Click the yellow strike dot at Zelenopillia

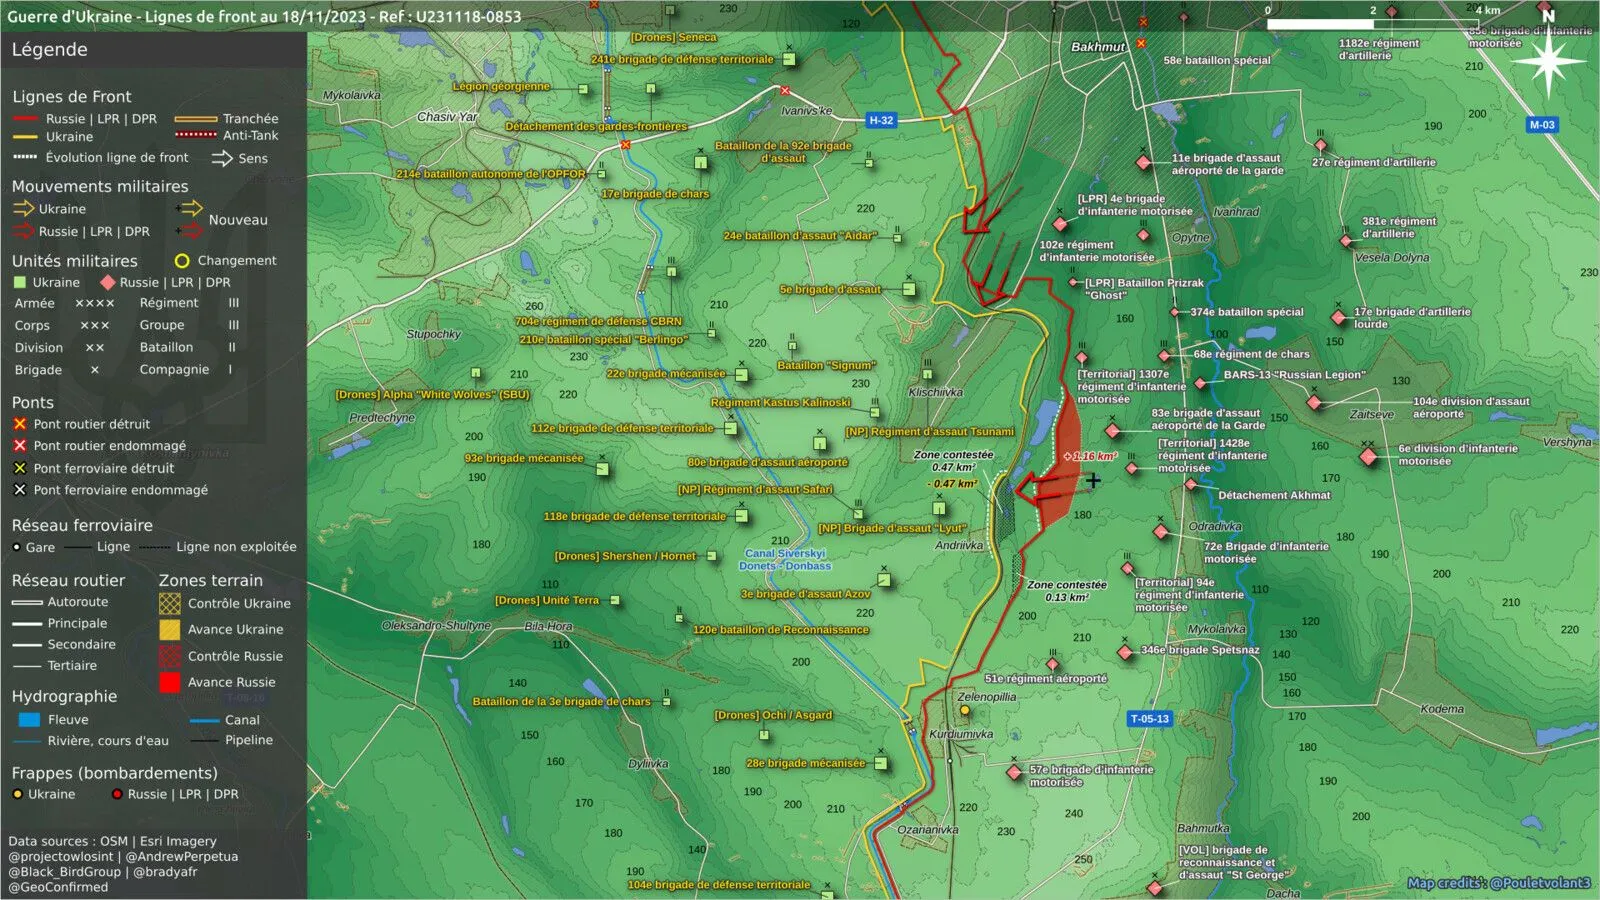[x=965, y=711]
